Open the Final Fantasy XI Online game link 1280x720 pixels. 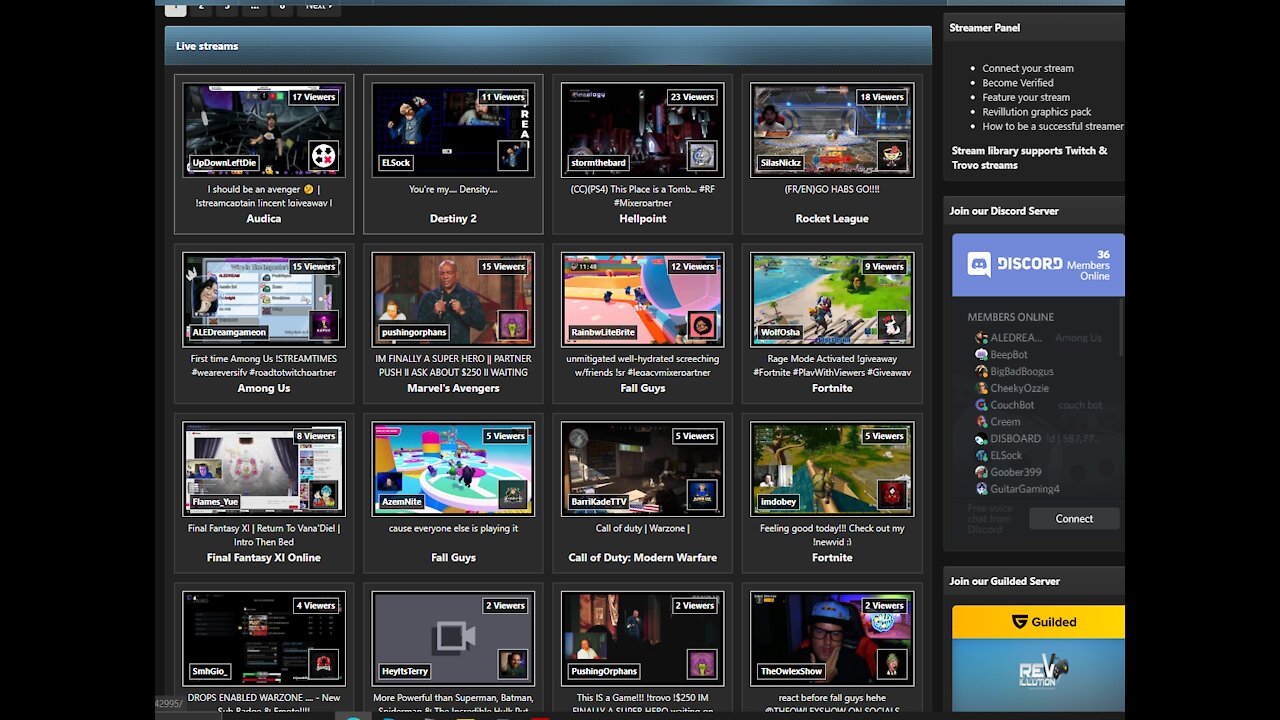point(264,557)
